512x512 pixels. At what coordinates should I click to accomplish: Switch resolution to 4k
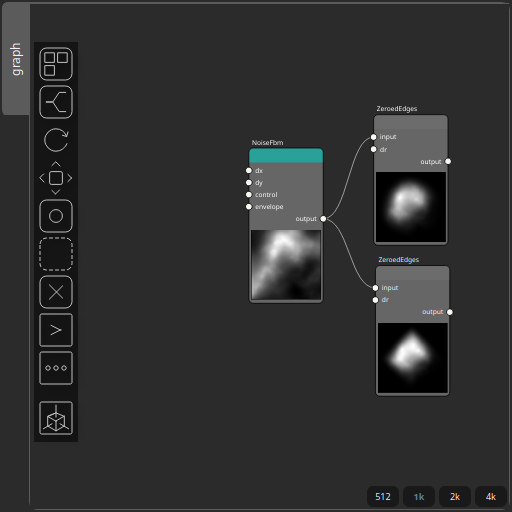click(491, 497)
